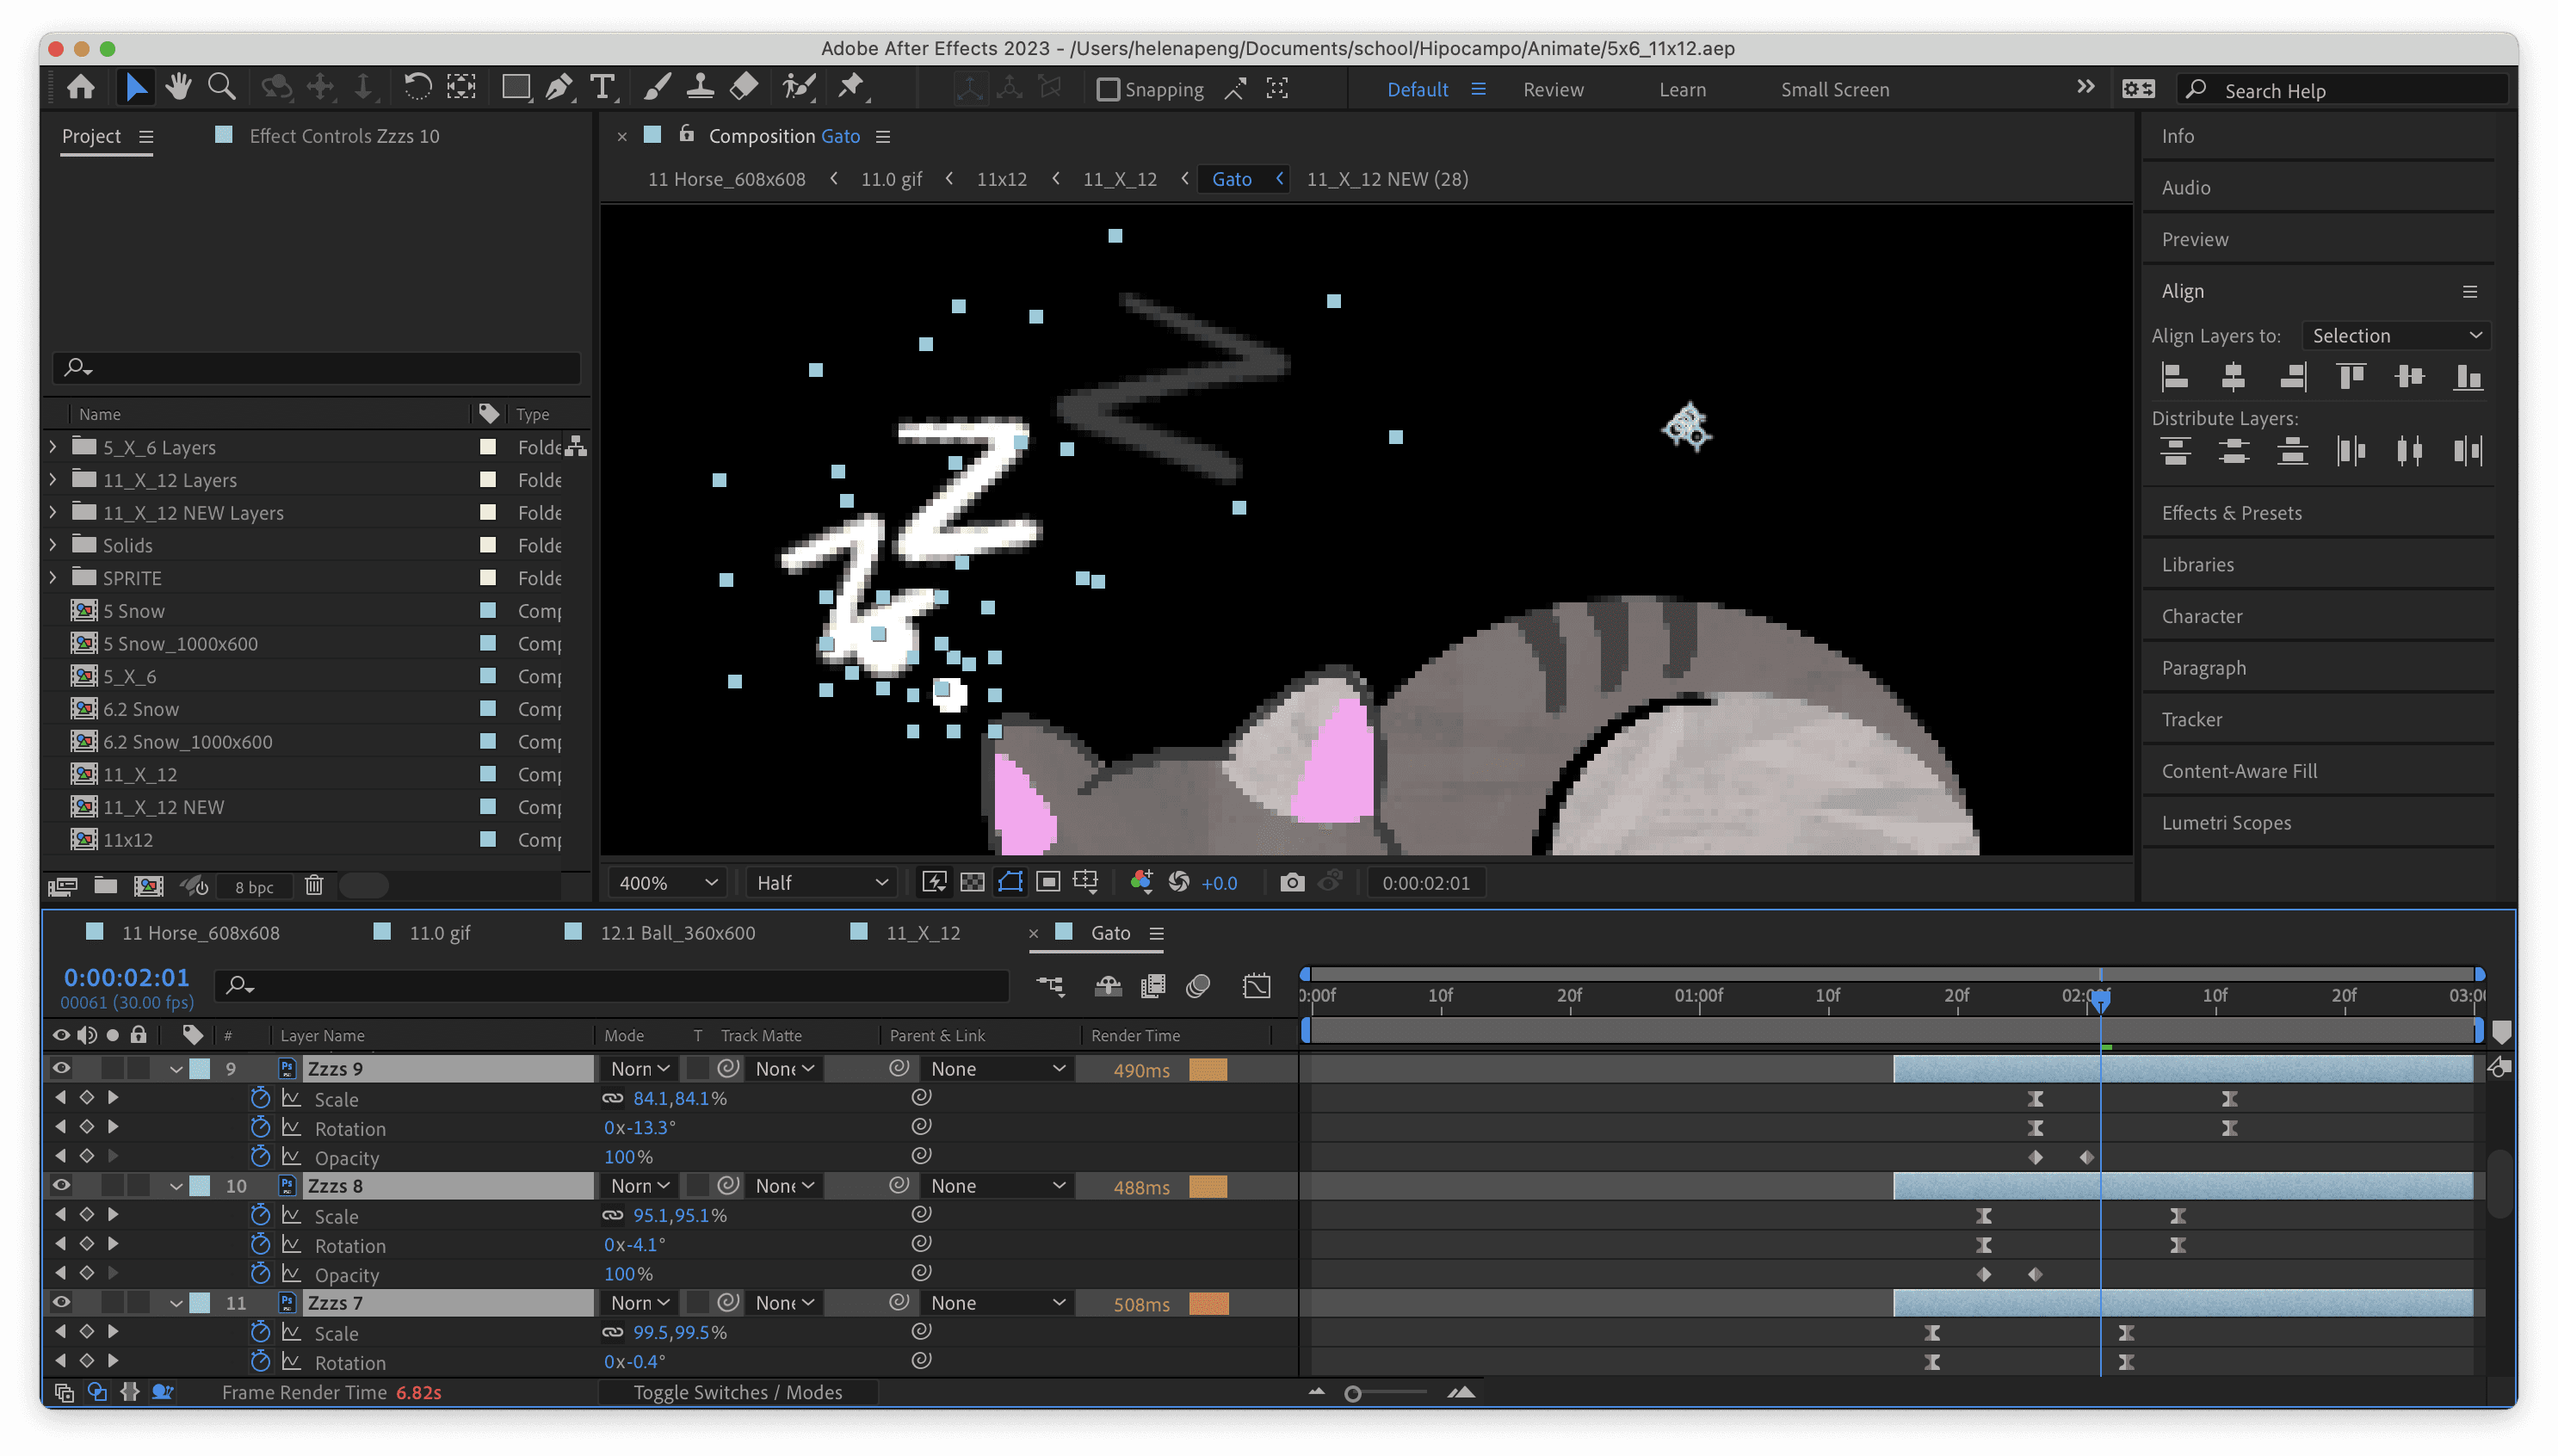Delete selected project item with trash icon
The image size is (2558, 1456).
tap(314, 886)
